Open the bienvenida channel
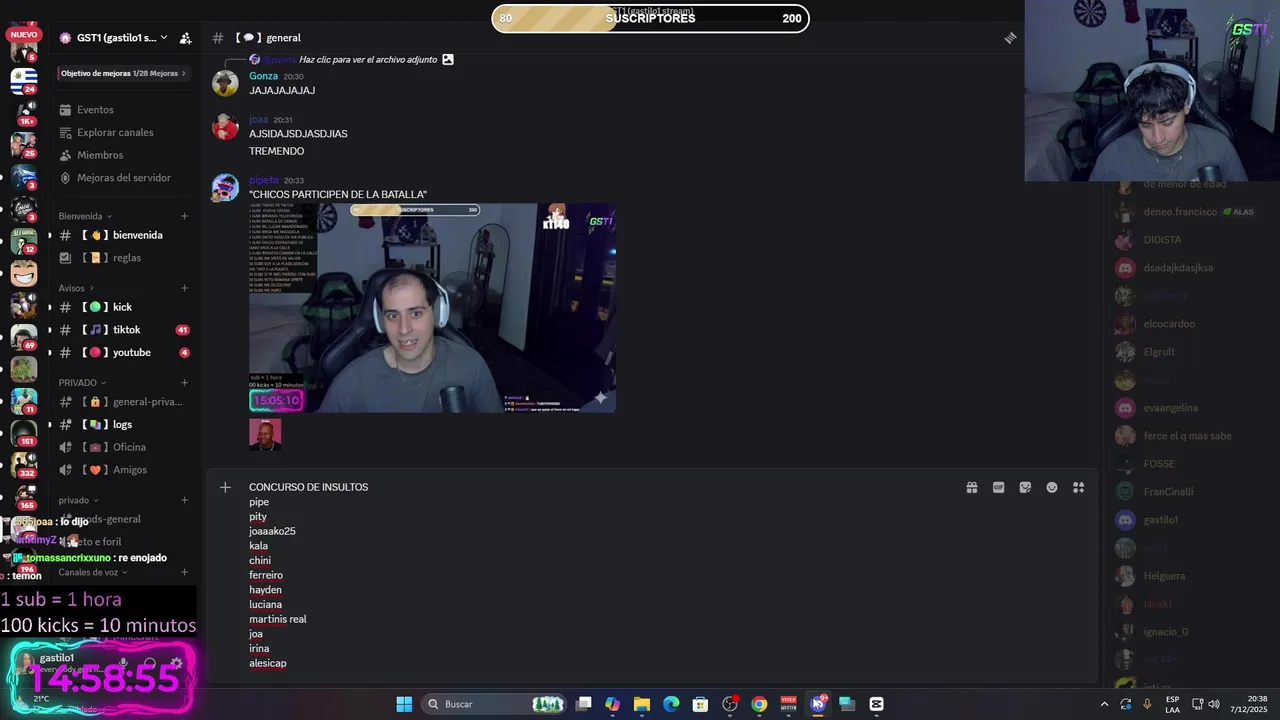The height and width of the screenshot is (720, 1280). pos(124,235)
